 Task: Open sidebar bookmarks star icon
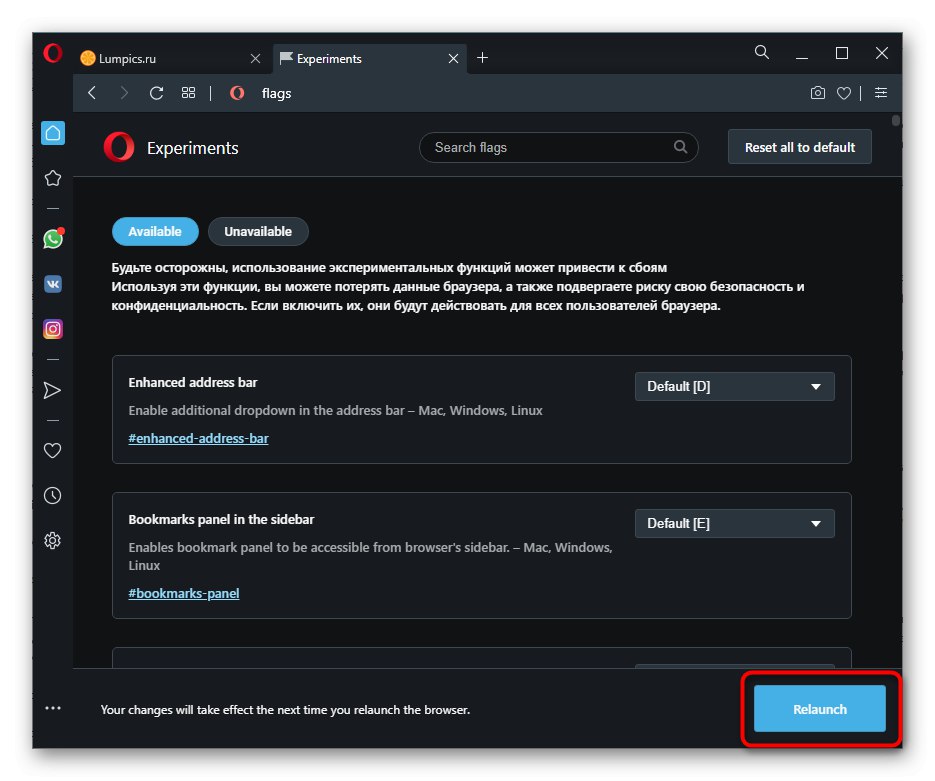tap(53, 178)
